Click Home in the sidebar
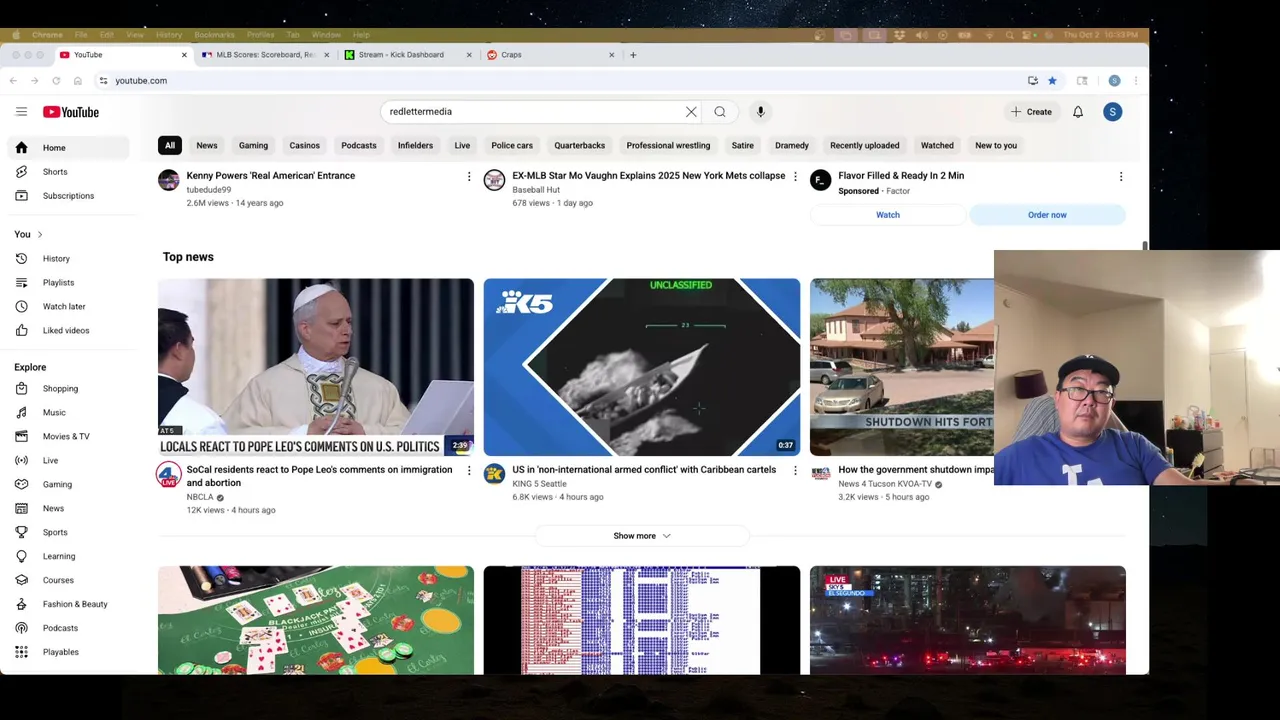This screenshot has width=1280, height=720. pos(68,148)
